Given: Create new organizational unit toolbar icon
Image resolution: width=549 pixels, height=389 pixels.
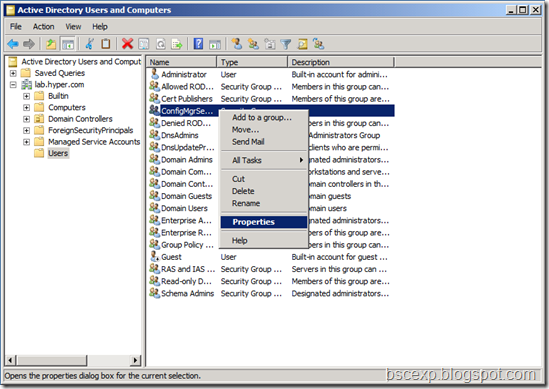Looking at the screenshot, I should (x=270, y=44).
